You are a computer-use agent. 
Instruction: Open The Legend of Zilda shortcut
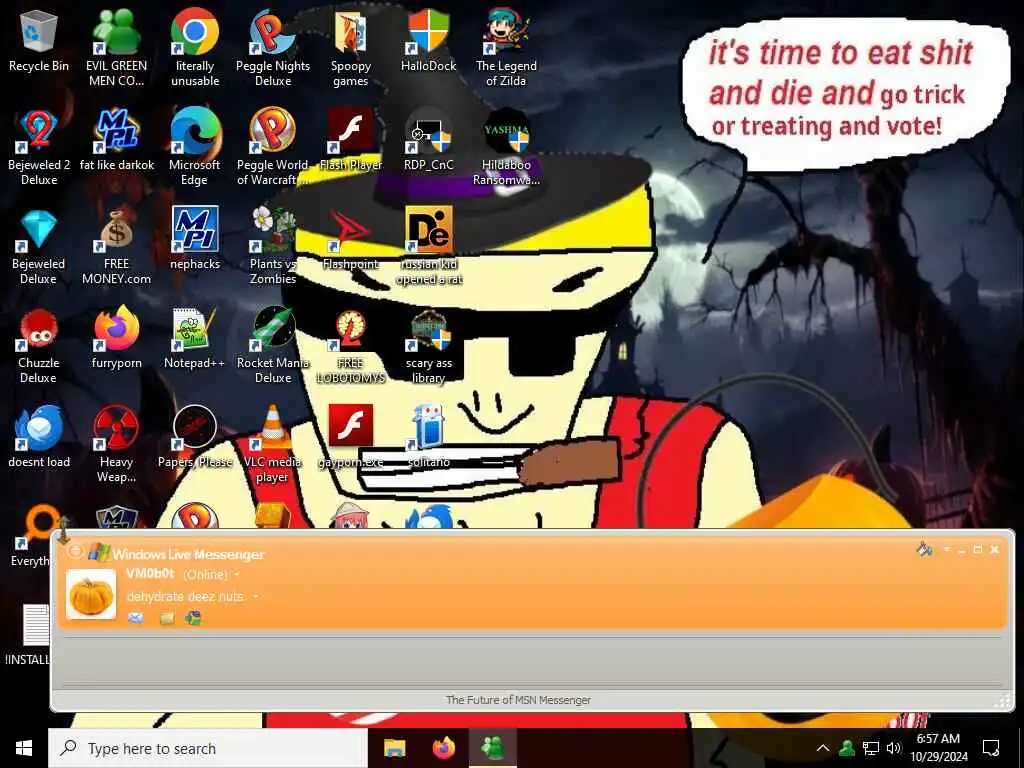[506, 47]
